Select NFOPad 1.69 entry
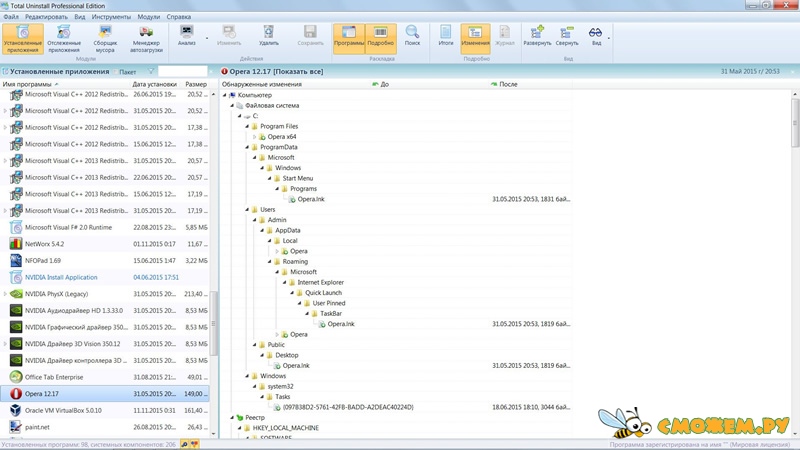Screen dimensions: 800x450 (x=105, y=261)
